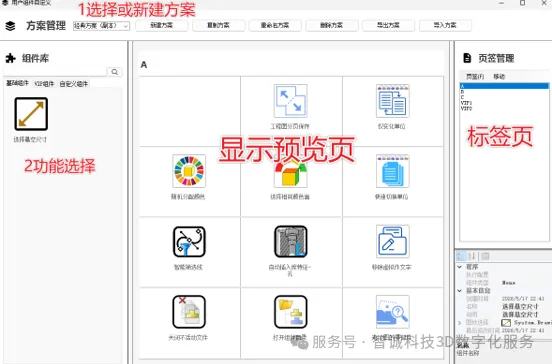Select the document-swap icon in top-right grid cell
This screenshot has width=552, height=364.
coord(393,101)
